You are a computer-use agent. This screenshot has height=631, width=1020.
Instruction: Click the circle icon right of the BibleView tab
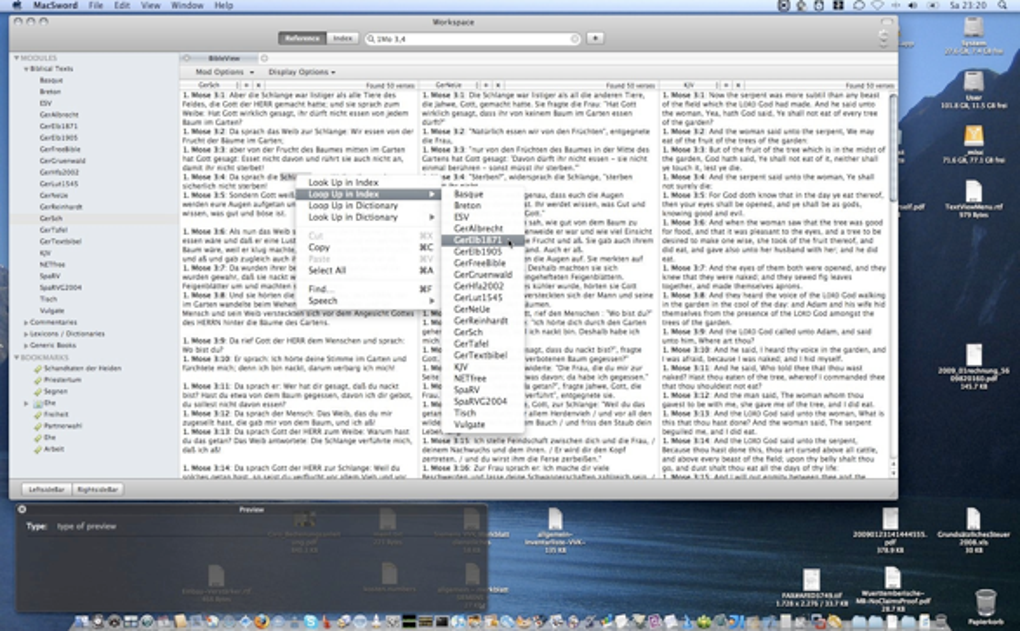tap(264, 59)
